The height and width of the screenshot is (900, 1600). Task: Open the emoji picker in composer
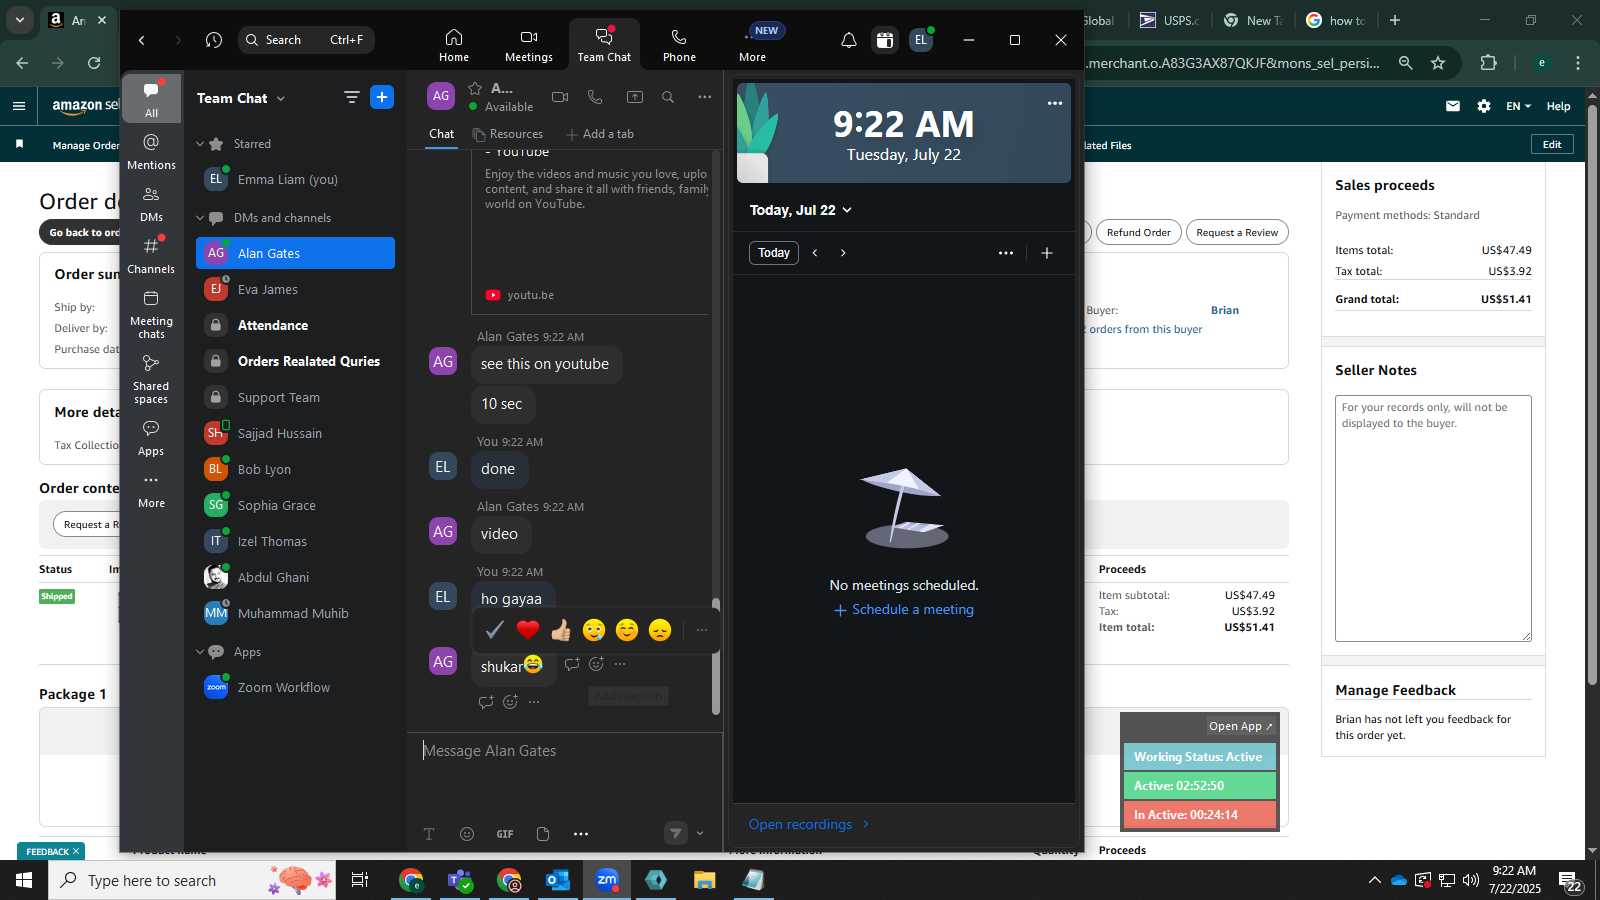[467, 834]
